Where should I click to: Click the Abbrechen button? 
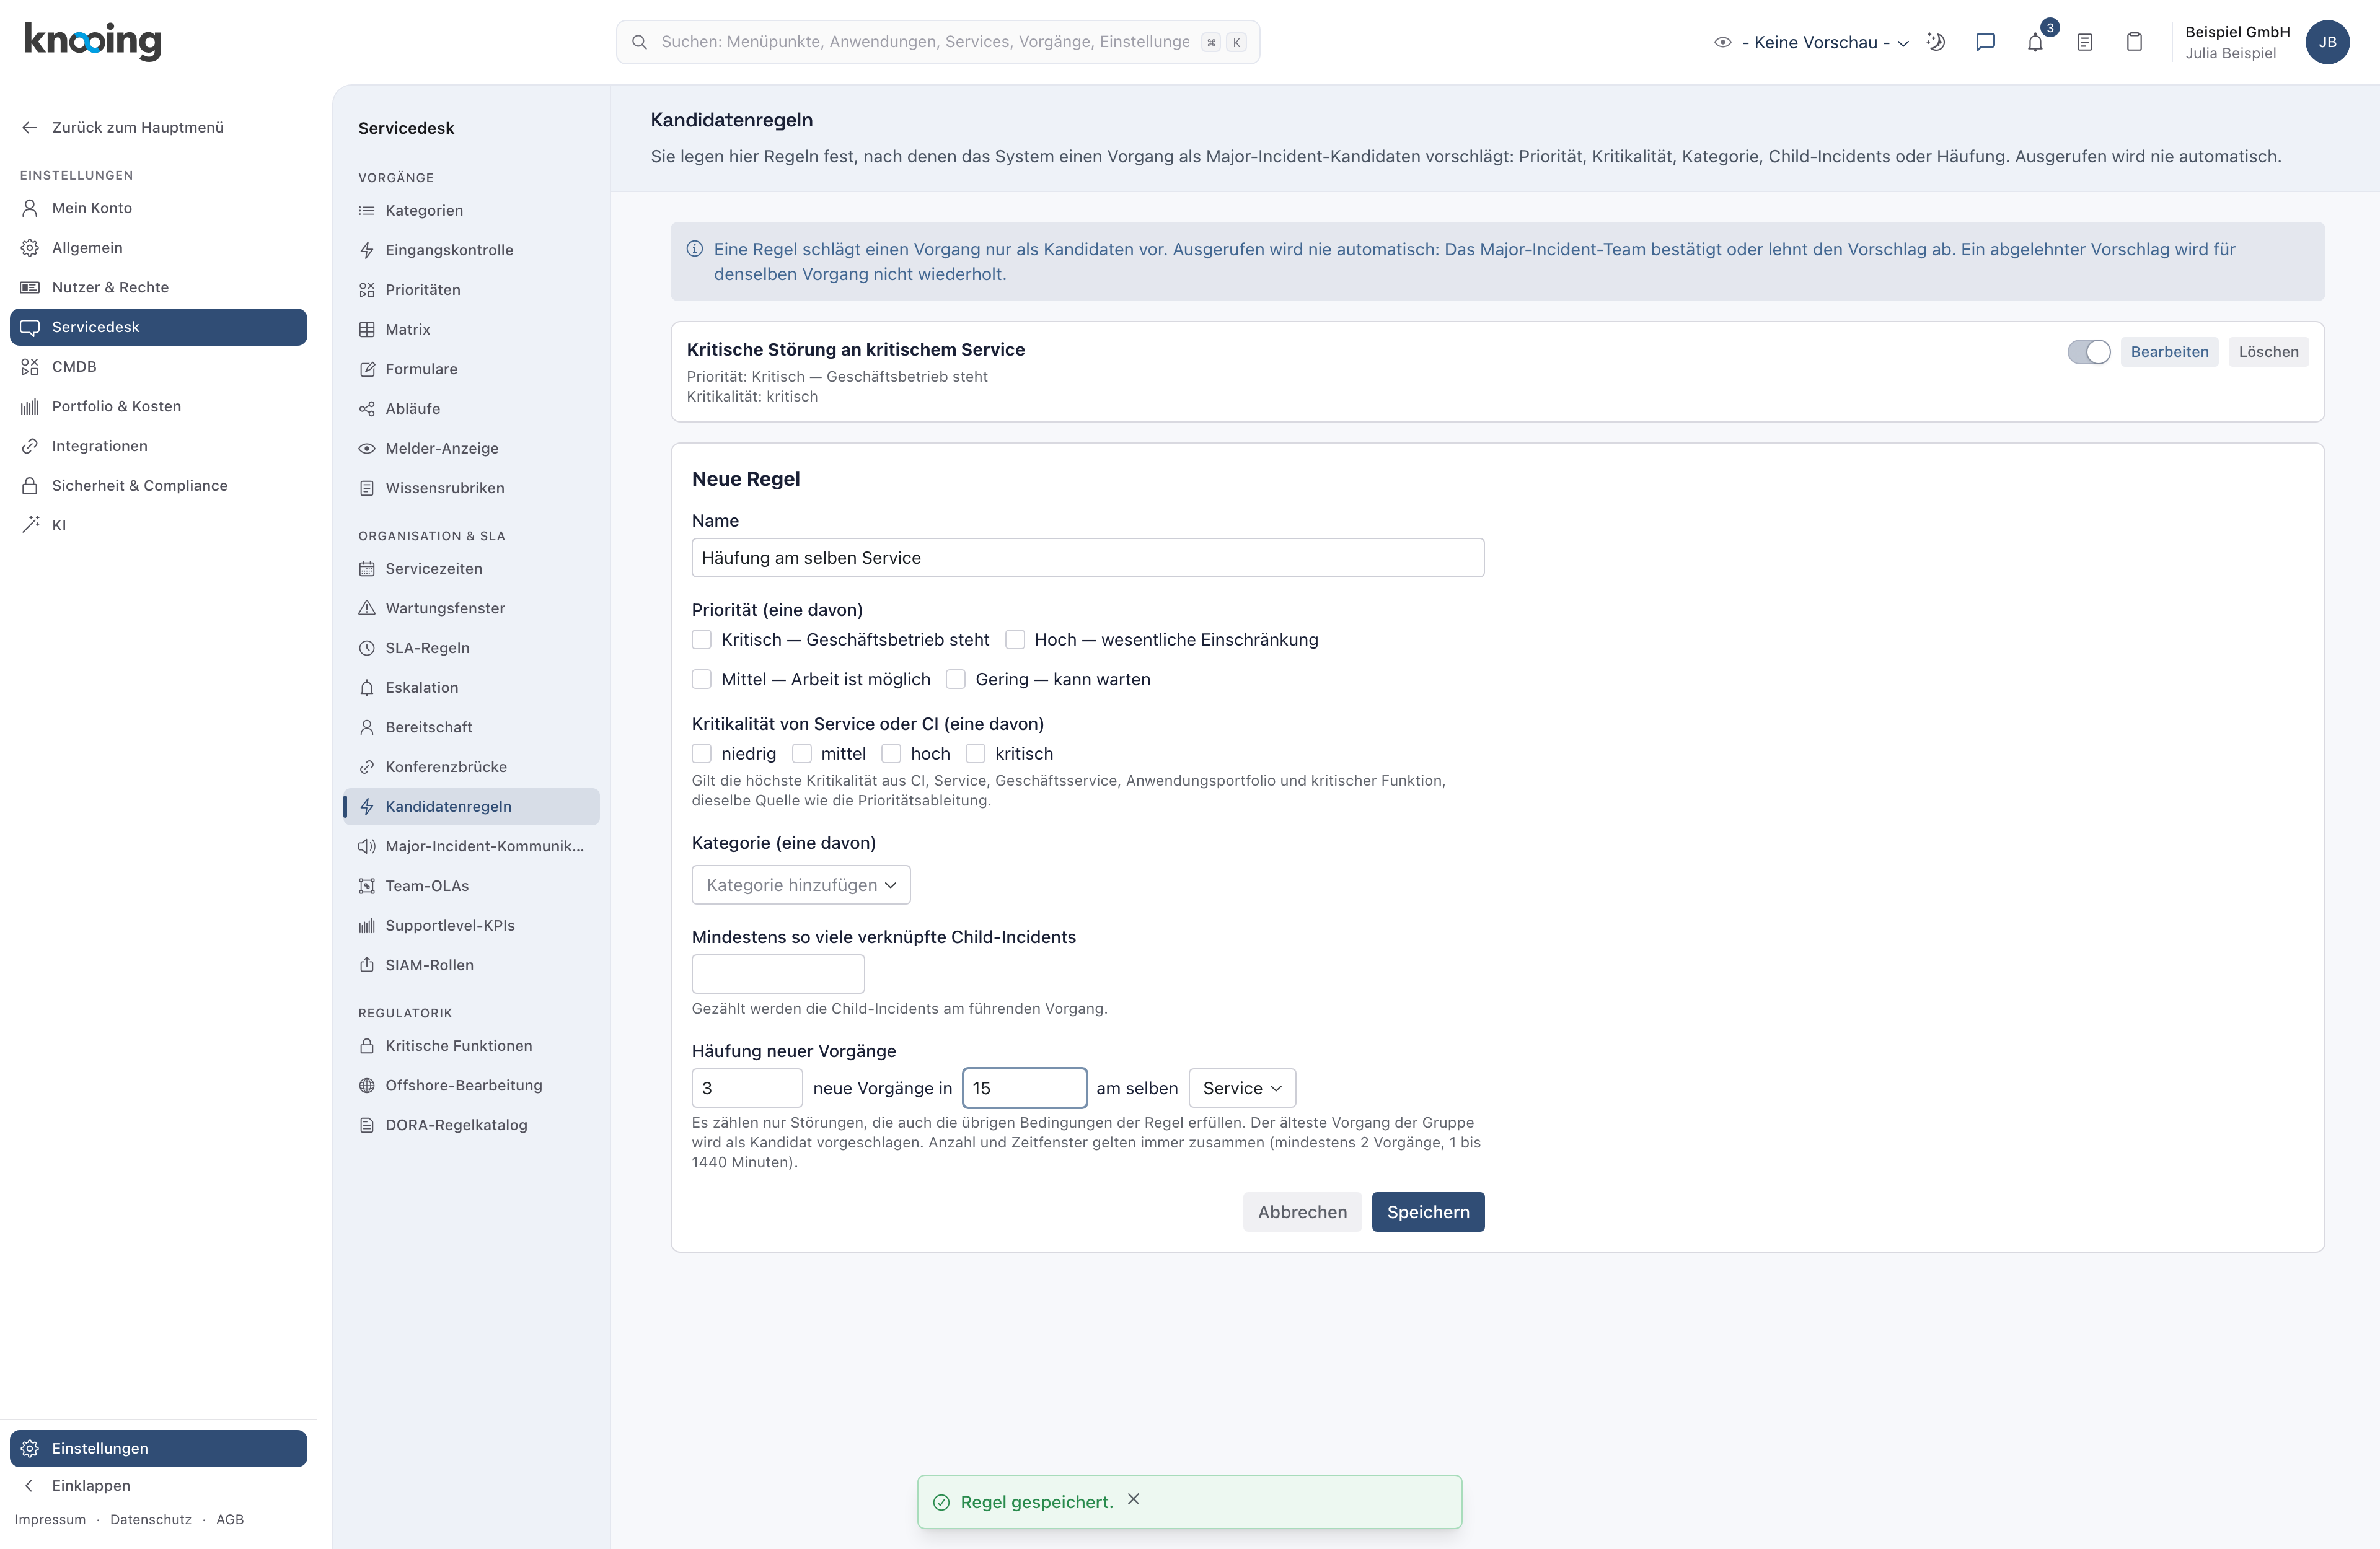tap(1302, 1212)
